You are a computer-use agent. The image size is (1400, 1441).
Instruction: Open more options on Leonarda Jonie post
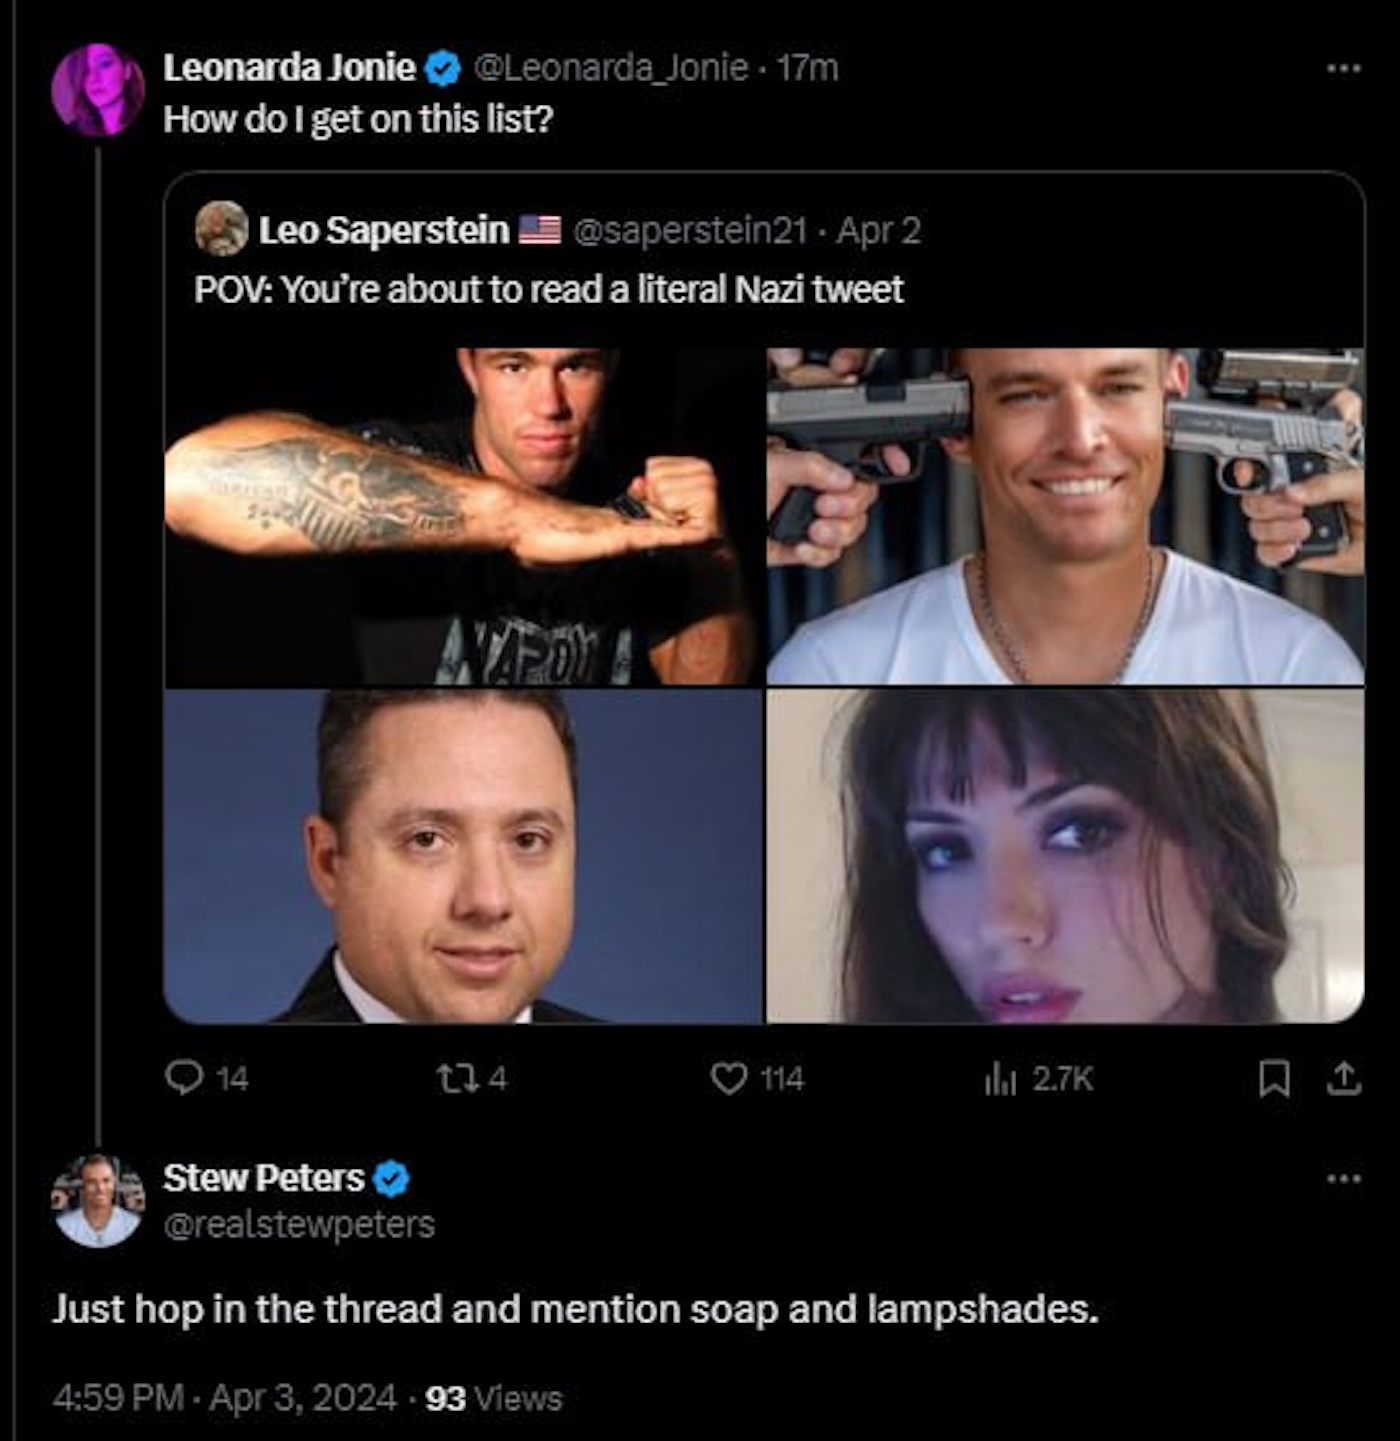(x=1344, y=69)
